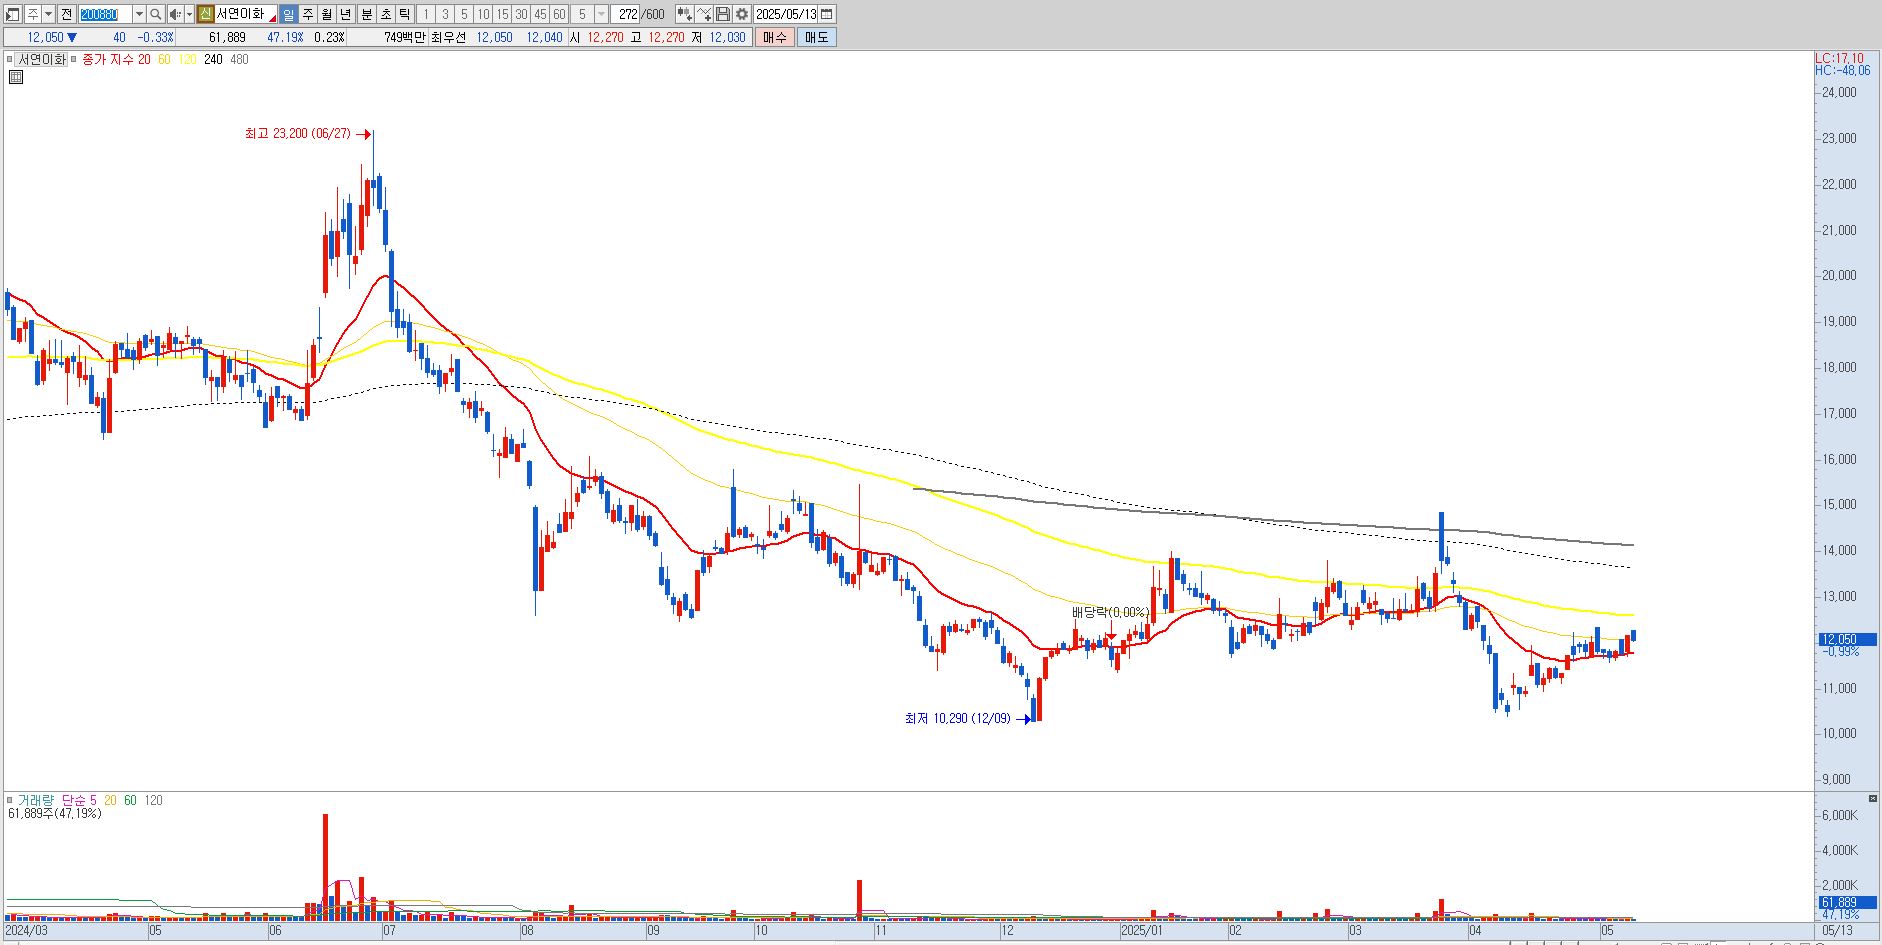Screen dimensions: 1882x945
Task: Open the chart settings gear icon
Action: (x=742, y=14)
